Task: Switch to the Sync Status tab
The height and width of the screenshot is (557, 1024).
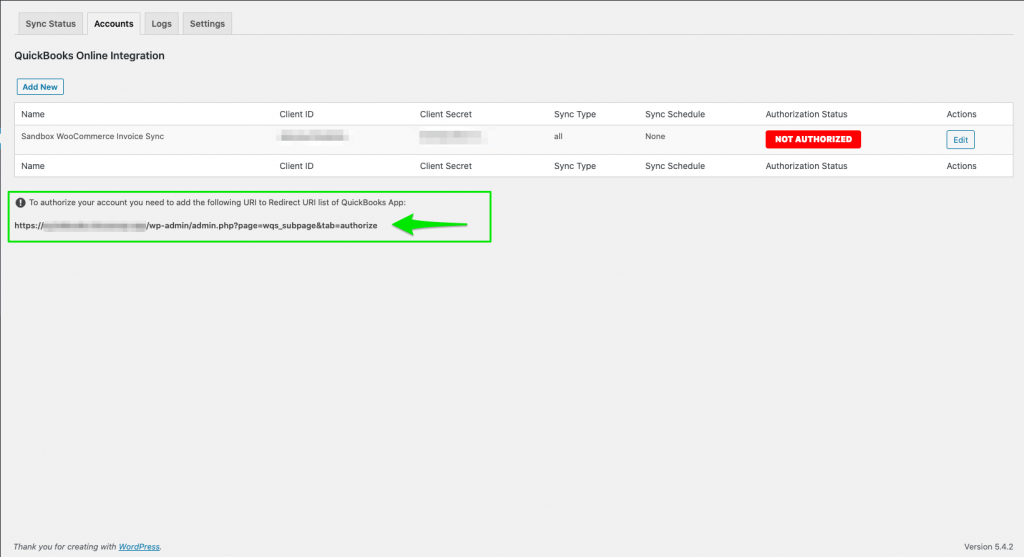Action: click(50, 24)
